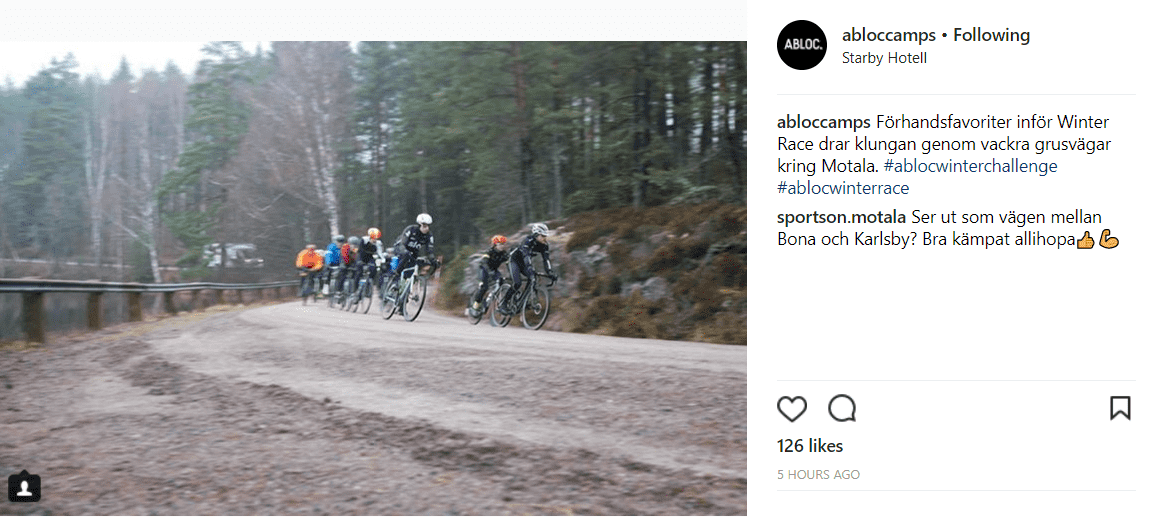Screen dimensions: 1161x517
Task: Open the #ablocwinterchallenge hashtag
Action: coord(971,166)
